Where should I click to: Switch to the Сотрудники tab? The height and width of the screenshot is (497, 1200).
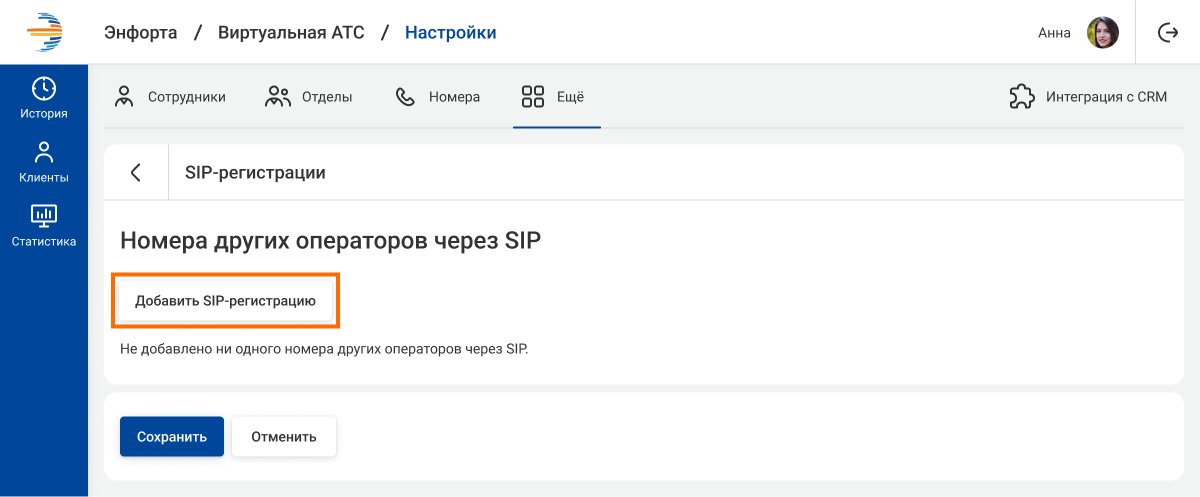click(x=170, y=97)
